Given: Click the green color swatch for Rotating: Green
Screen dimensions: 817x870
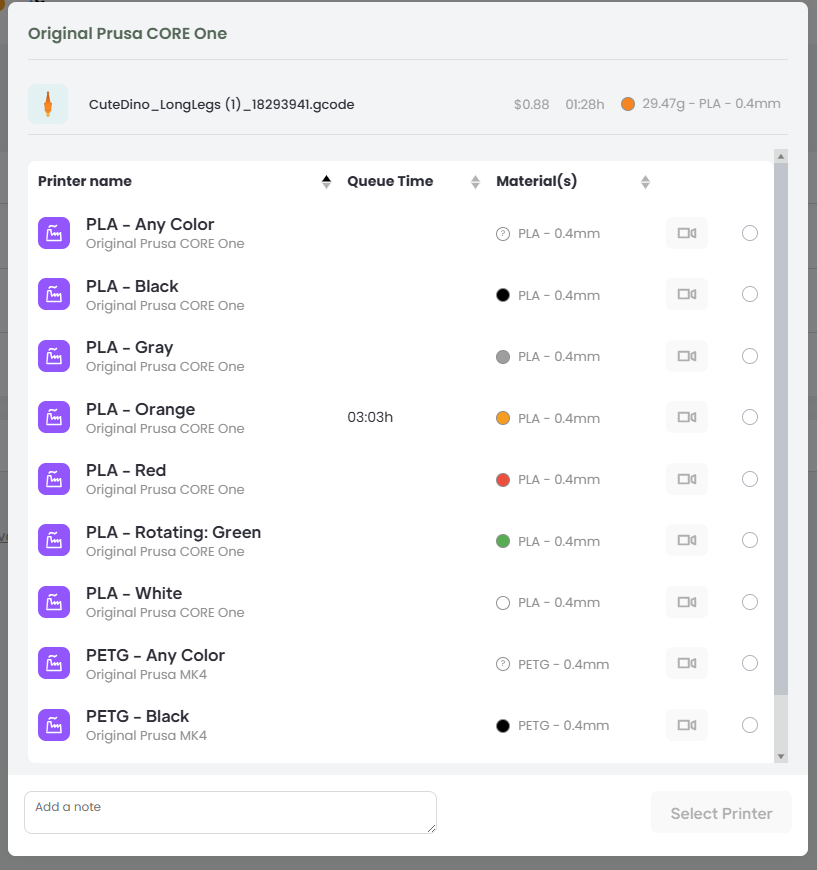Looking at the screenshot, I should pos(503,541).
